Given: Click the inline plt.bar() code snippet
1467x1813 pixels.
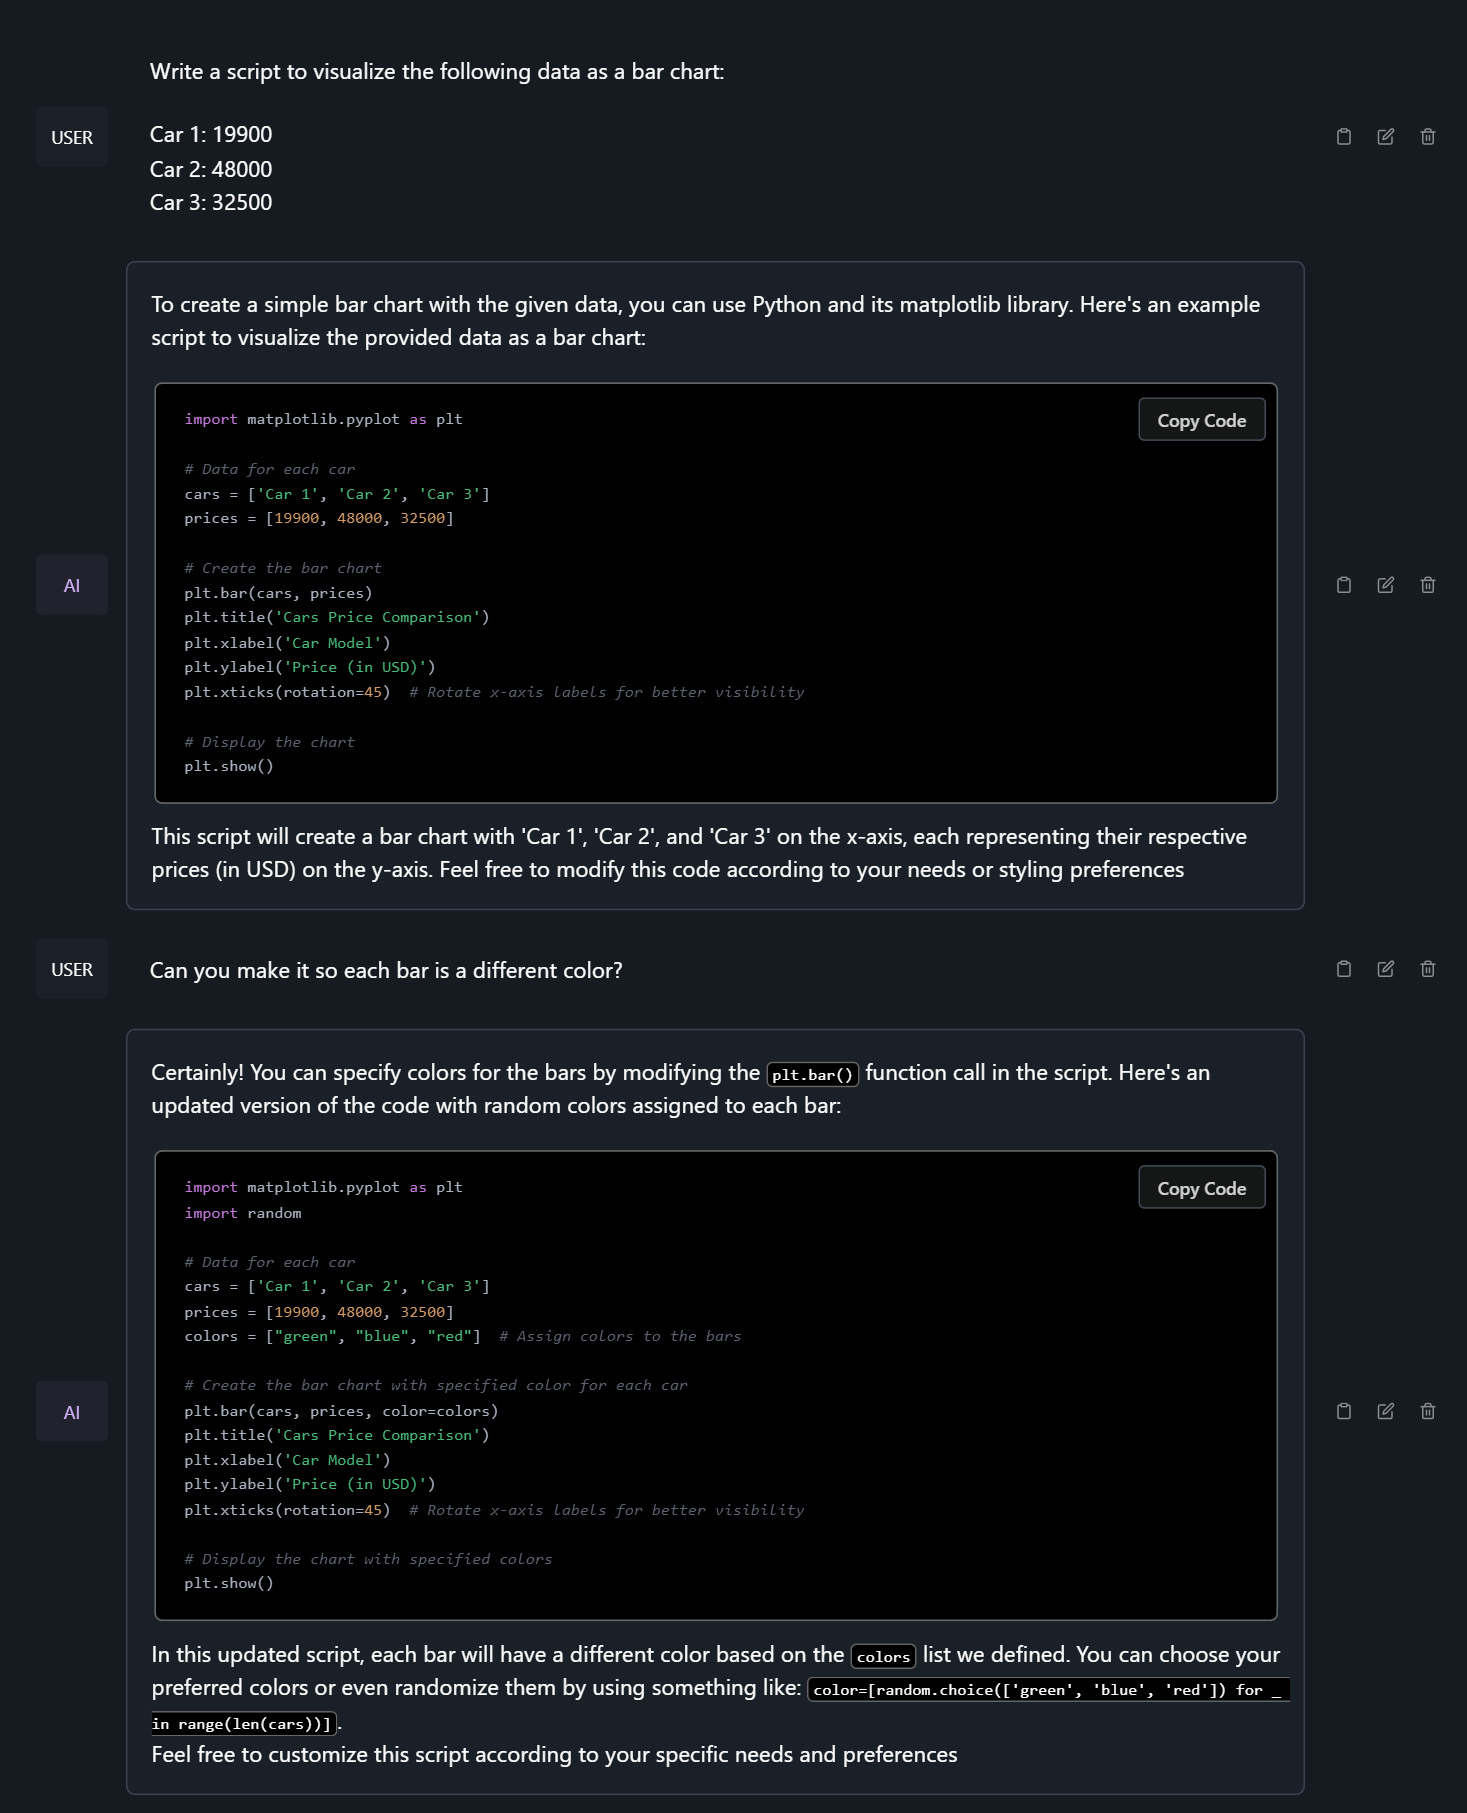Looking at the screenshot, I should 812,1074.
